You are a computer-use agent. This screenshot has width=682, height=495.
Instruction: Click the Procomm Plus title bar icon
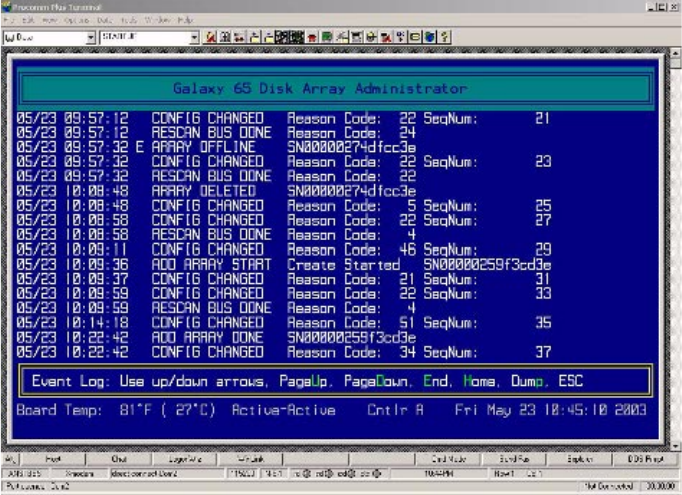8,6
